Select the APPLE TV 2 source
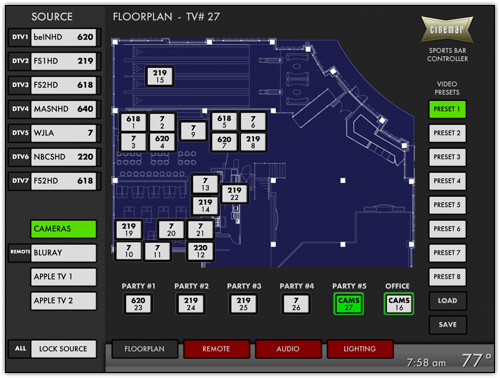 [63, 301]
